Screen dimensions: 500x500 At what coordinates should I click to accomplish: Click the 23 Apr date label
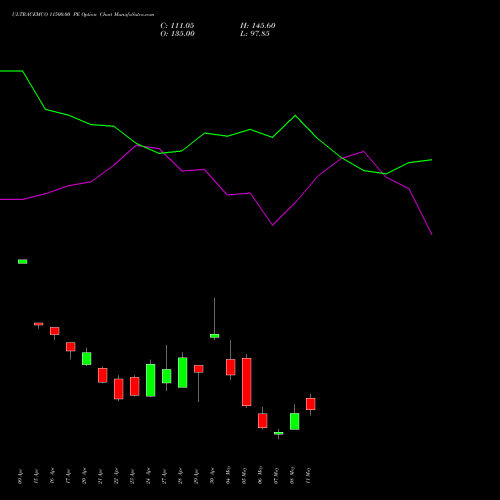click(132, 476)
